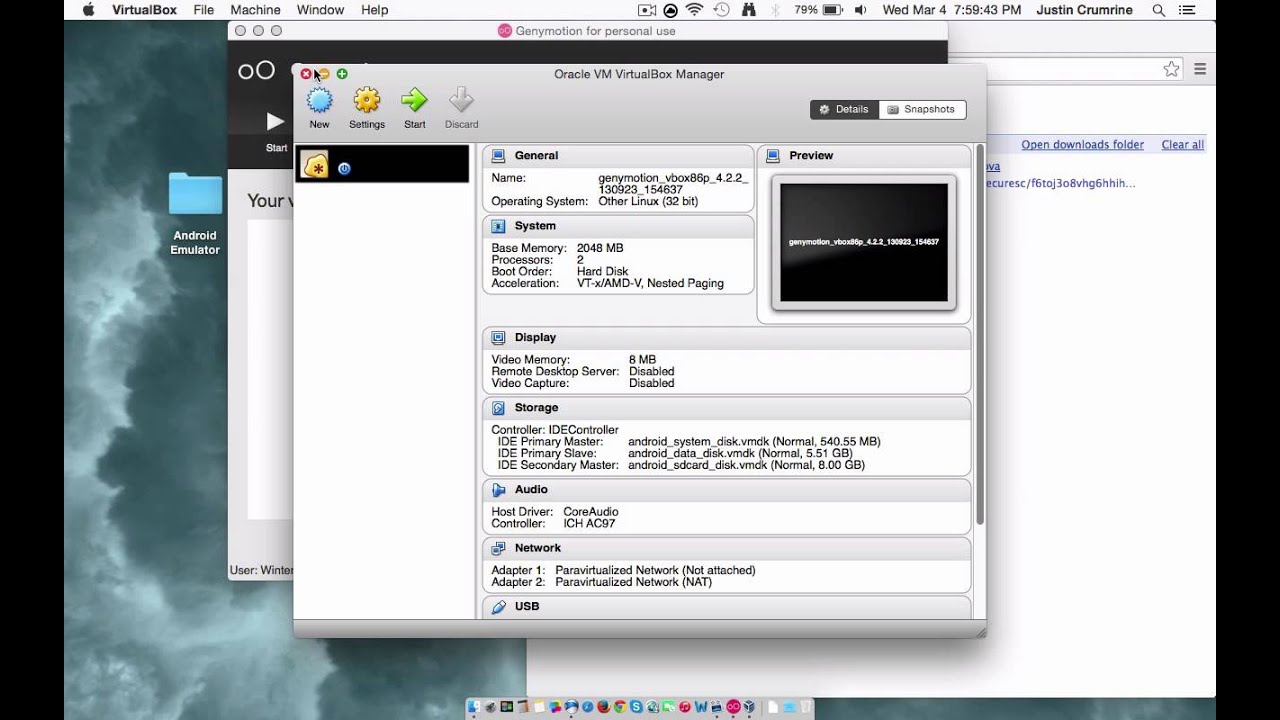Open Genymotion from the Dock

point(733,707)
